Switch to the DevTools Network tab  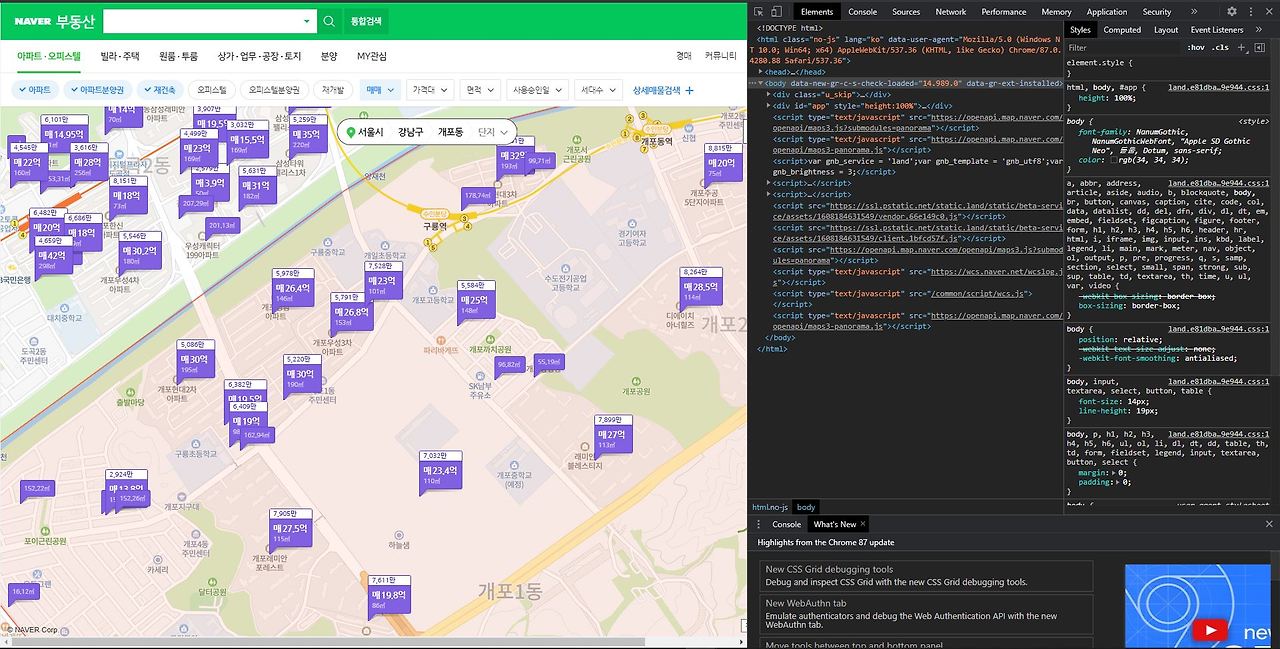point(950,12)
